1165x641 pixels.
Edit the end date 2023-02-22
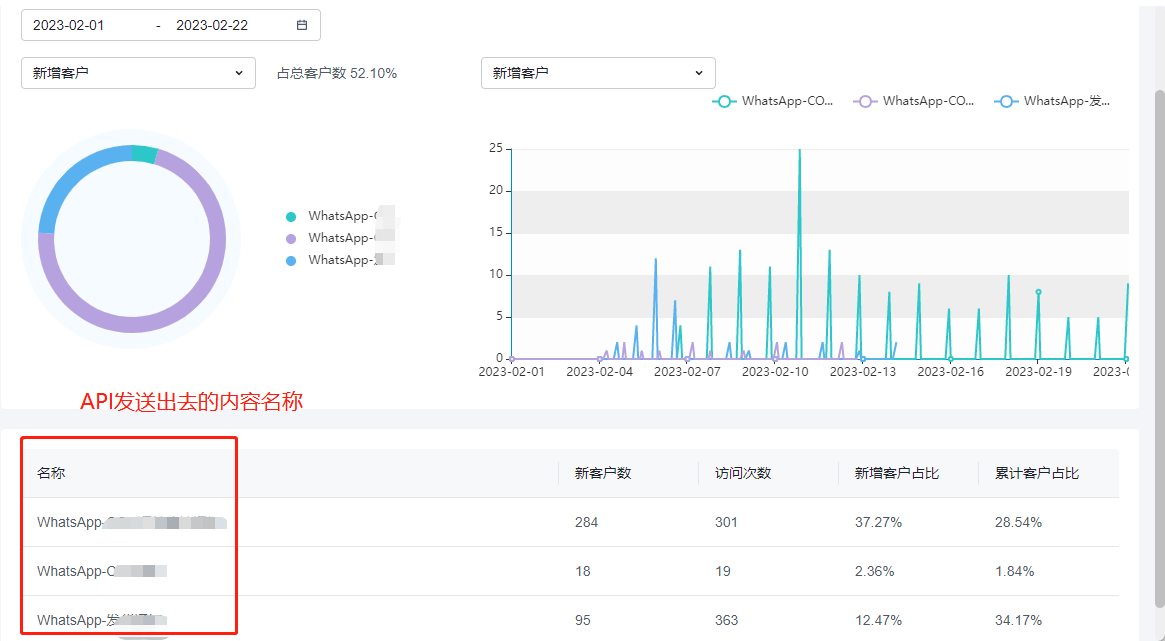point(212,25)
